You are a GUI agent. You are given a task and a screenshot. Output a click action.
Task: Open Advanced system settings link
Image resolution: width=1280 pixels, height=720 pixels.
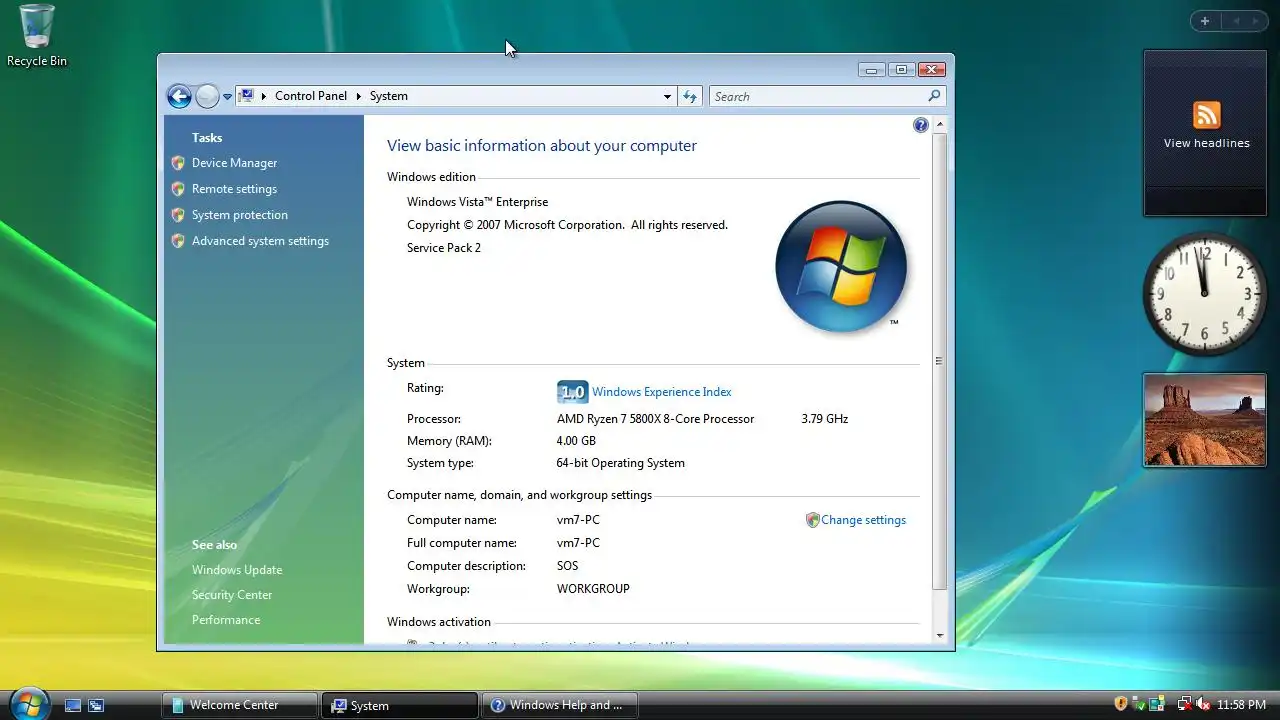tap(260, 241)
